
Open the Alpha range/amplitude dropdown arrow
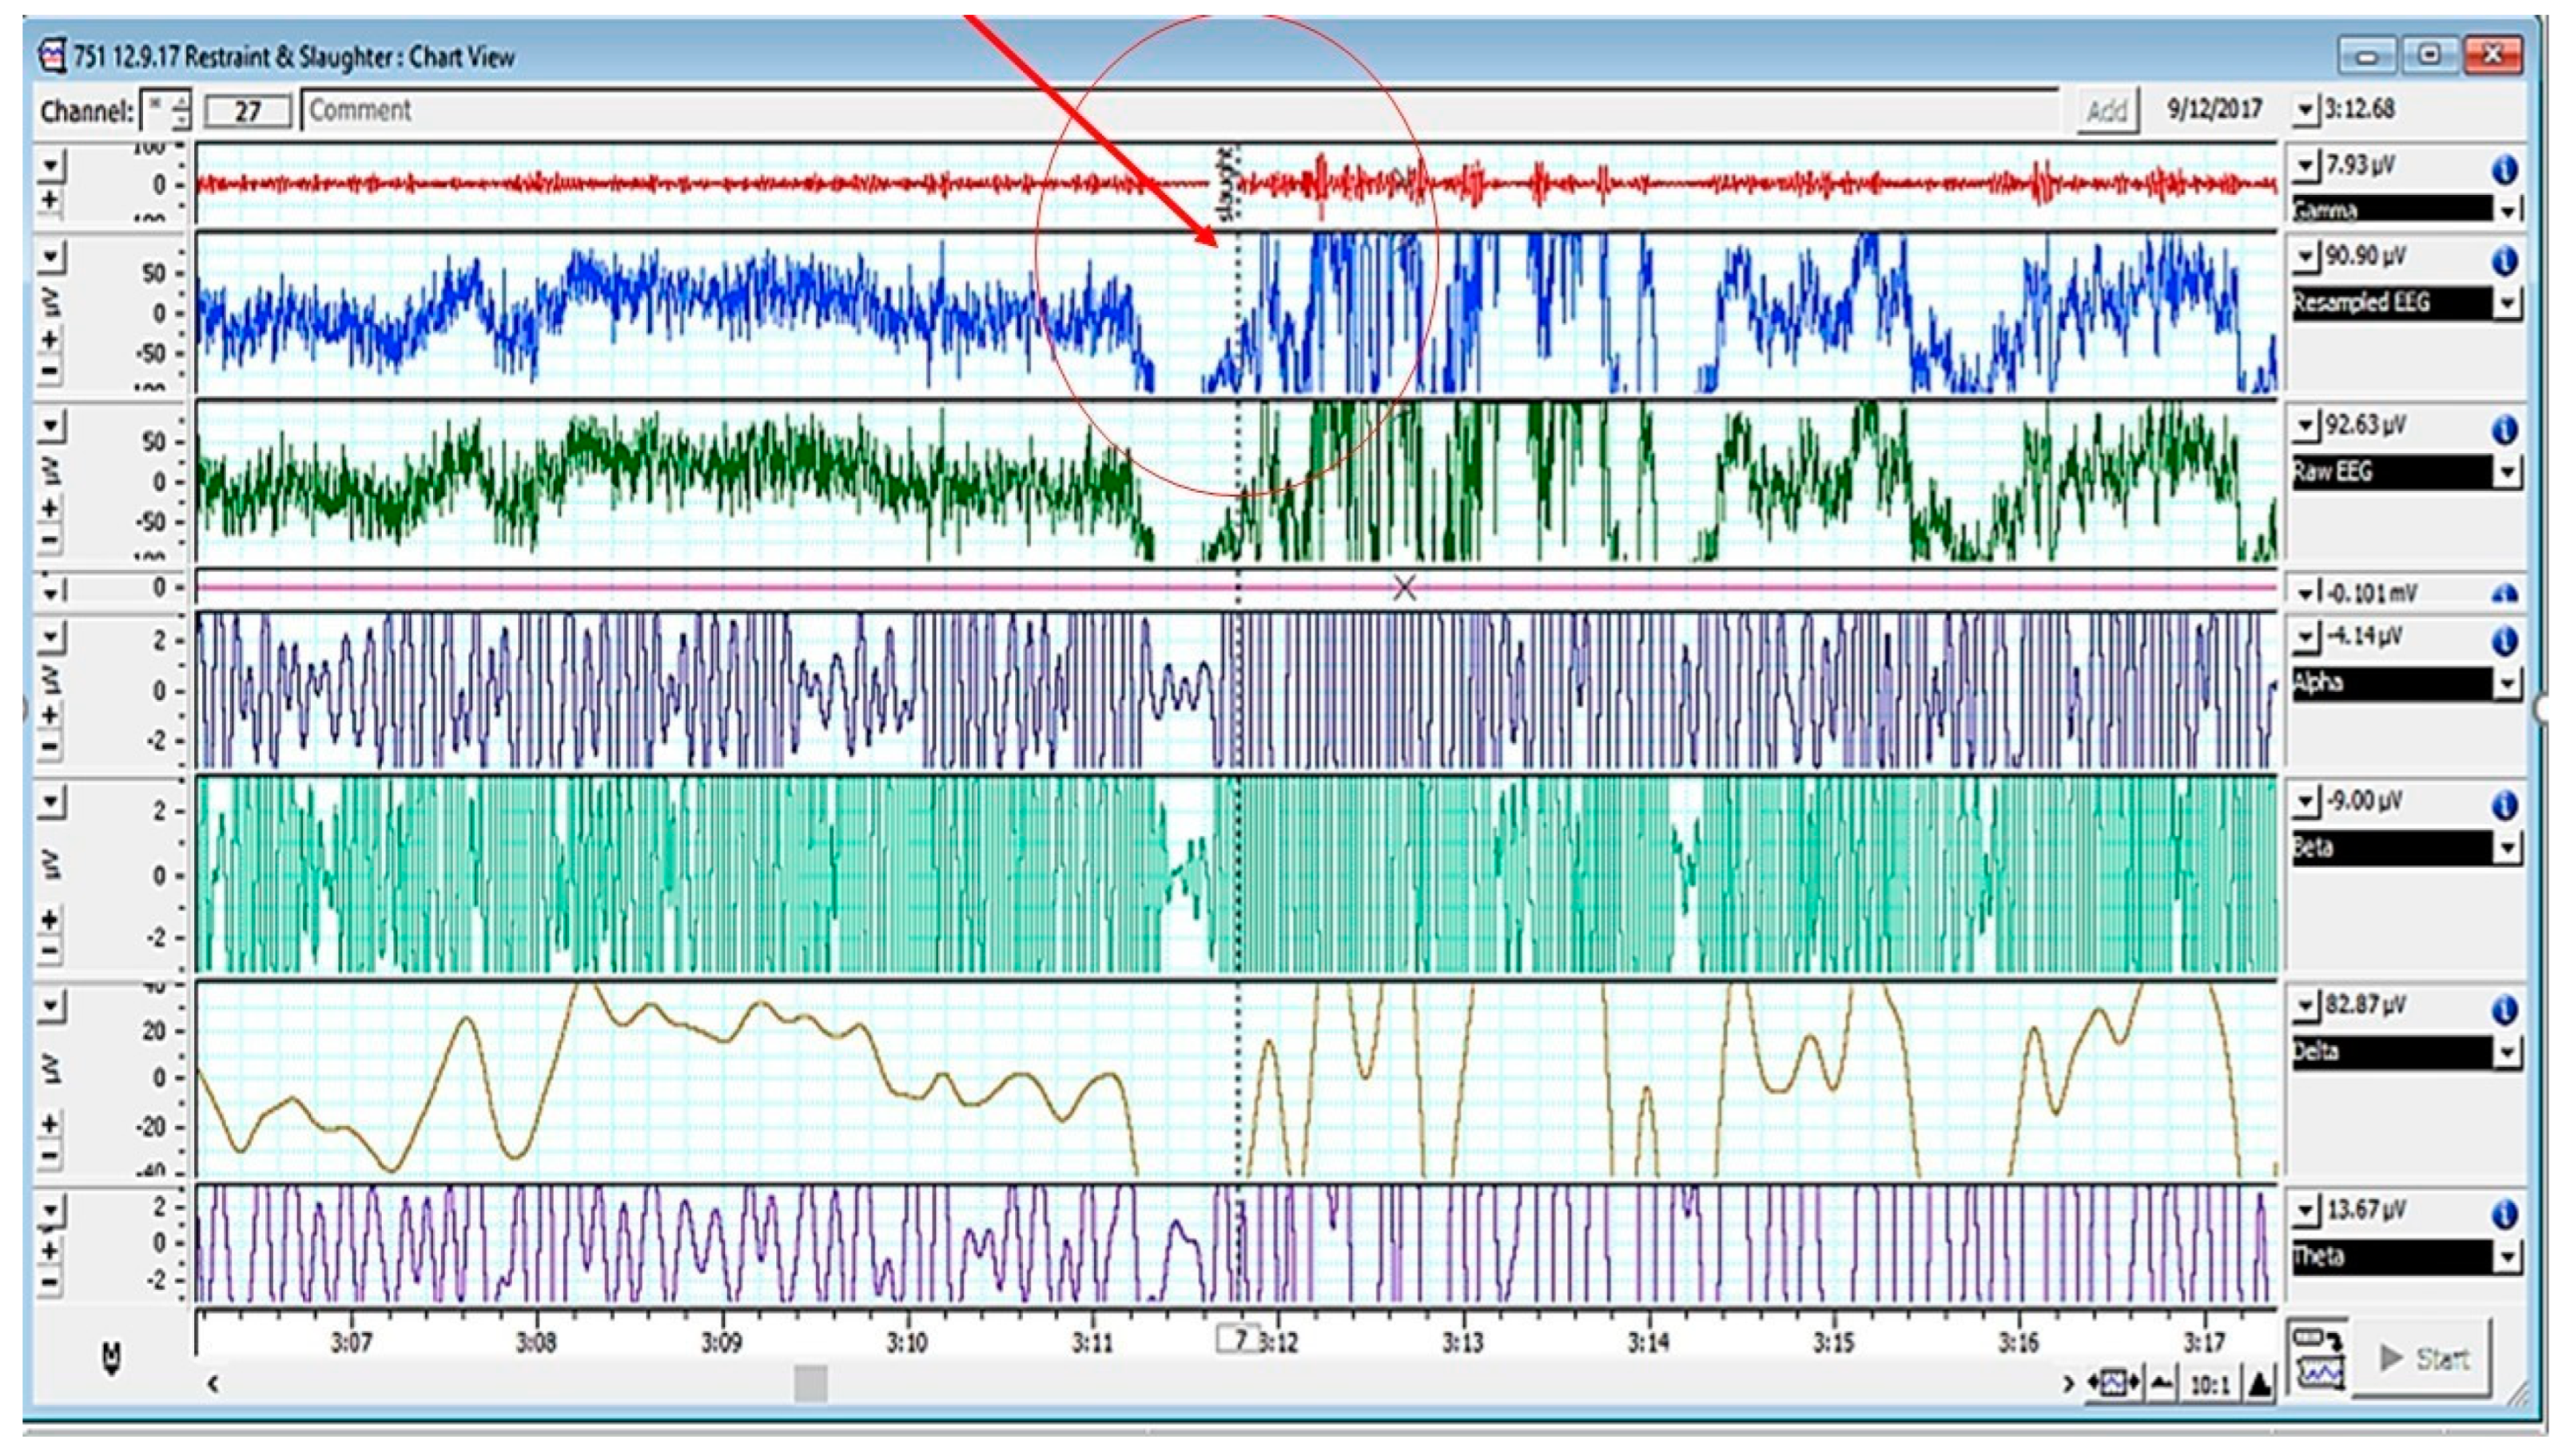(2305, 637)
